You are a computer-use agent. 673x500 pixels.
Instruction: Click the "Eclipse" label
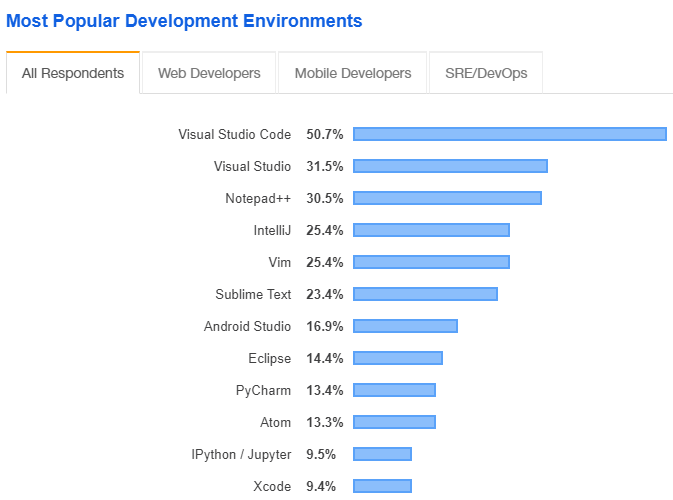click(x=270, y=358)
